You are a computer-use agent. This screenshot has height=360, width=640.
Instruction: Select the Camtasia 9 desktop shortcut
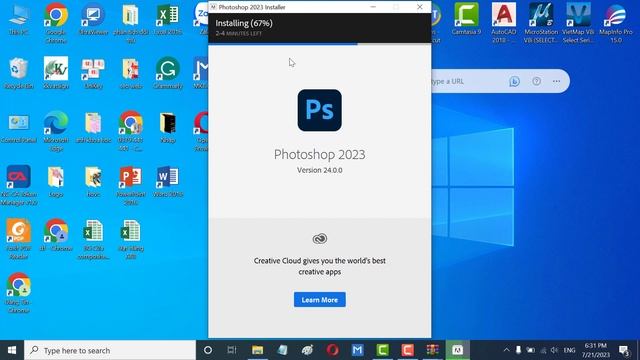coord(466,20)
